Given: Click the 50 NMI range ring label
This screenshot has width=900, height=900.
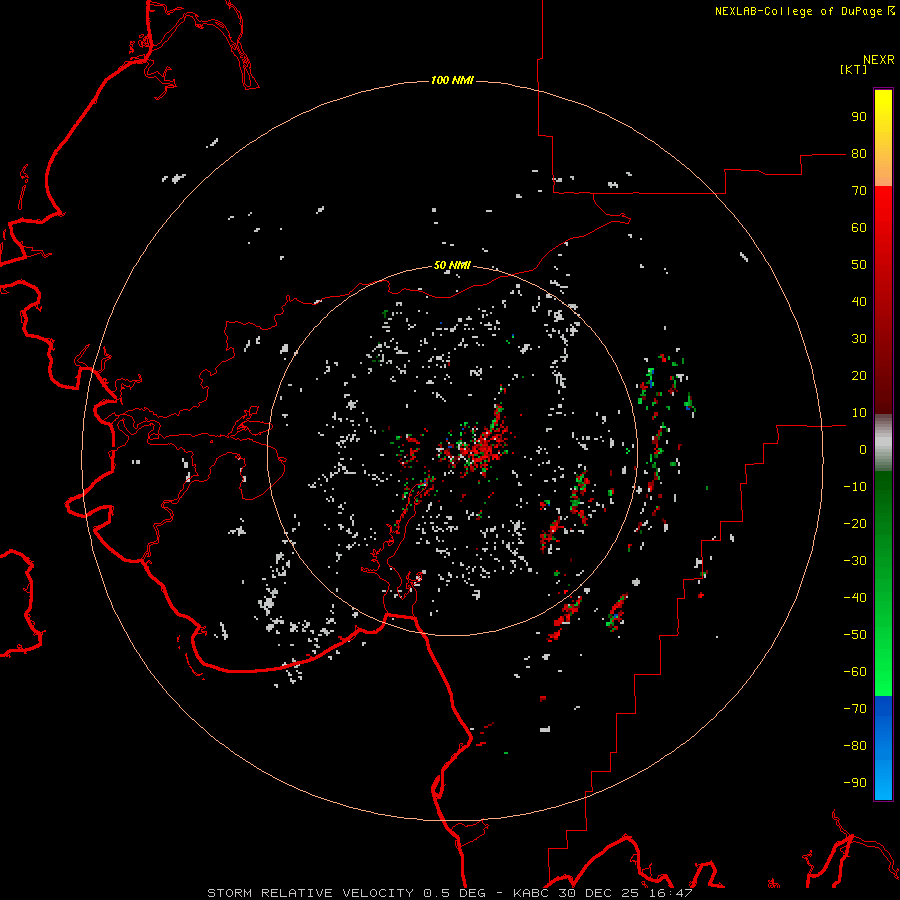Looking at the screenshot, I should (x=452, y=265).
